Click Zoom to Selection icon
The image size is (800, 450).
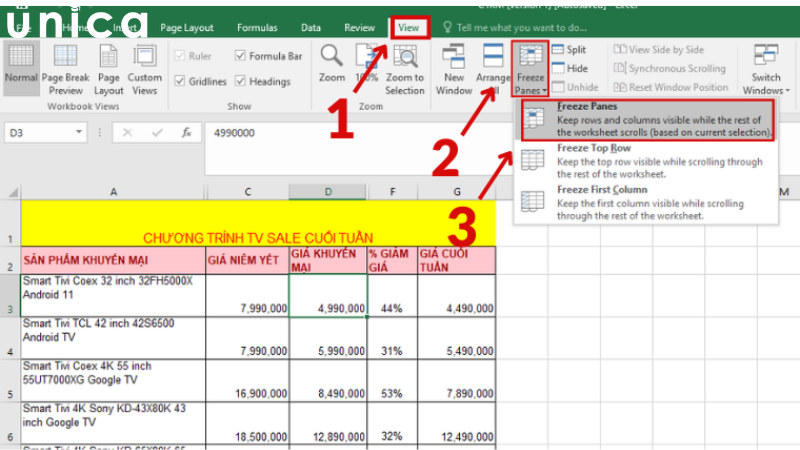coord(405,57)
